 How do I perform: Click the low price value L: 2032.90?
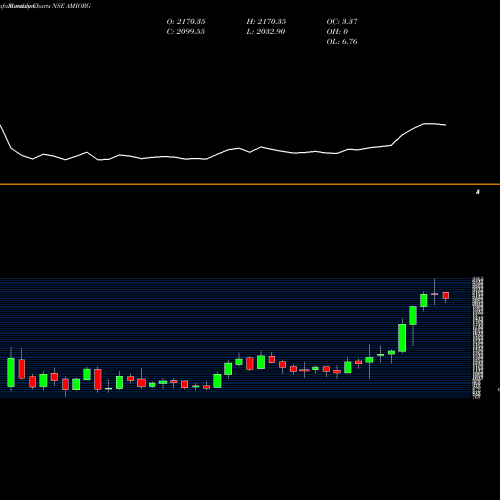pyautogui.click(x=266, y=32)
